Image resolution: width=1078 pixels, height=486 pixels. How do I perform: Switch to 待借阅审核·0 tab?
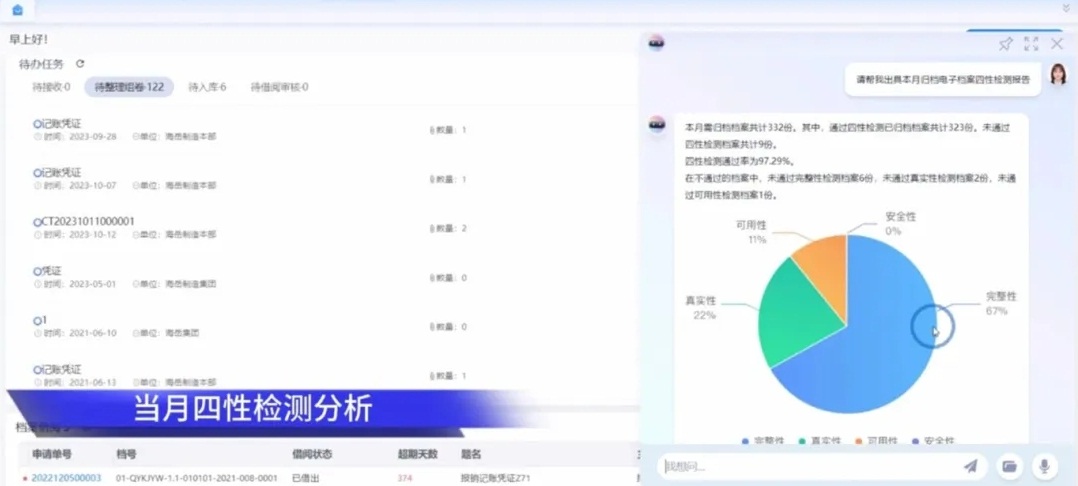coord(279,88)
